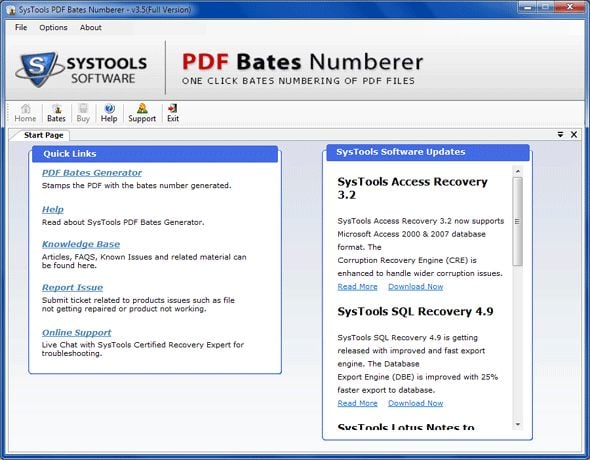
Task: Open the File menu
Action: (x=21, y=27)
